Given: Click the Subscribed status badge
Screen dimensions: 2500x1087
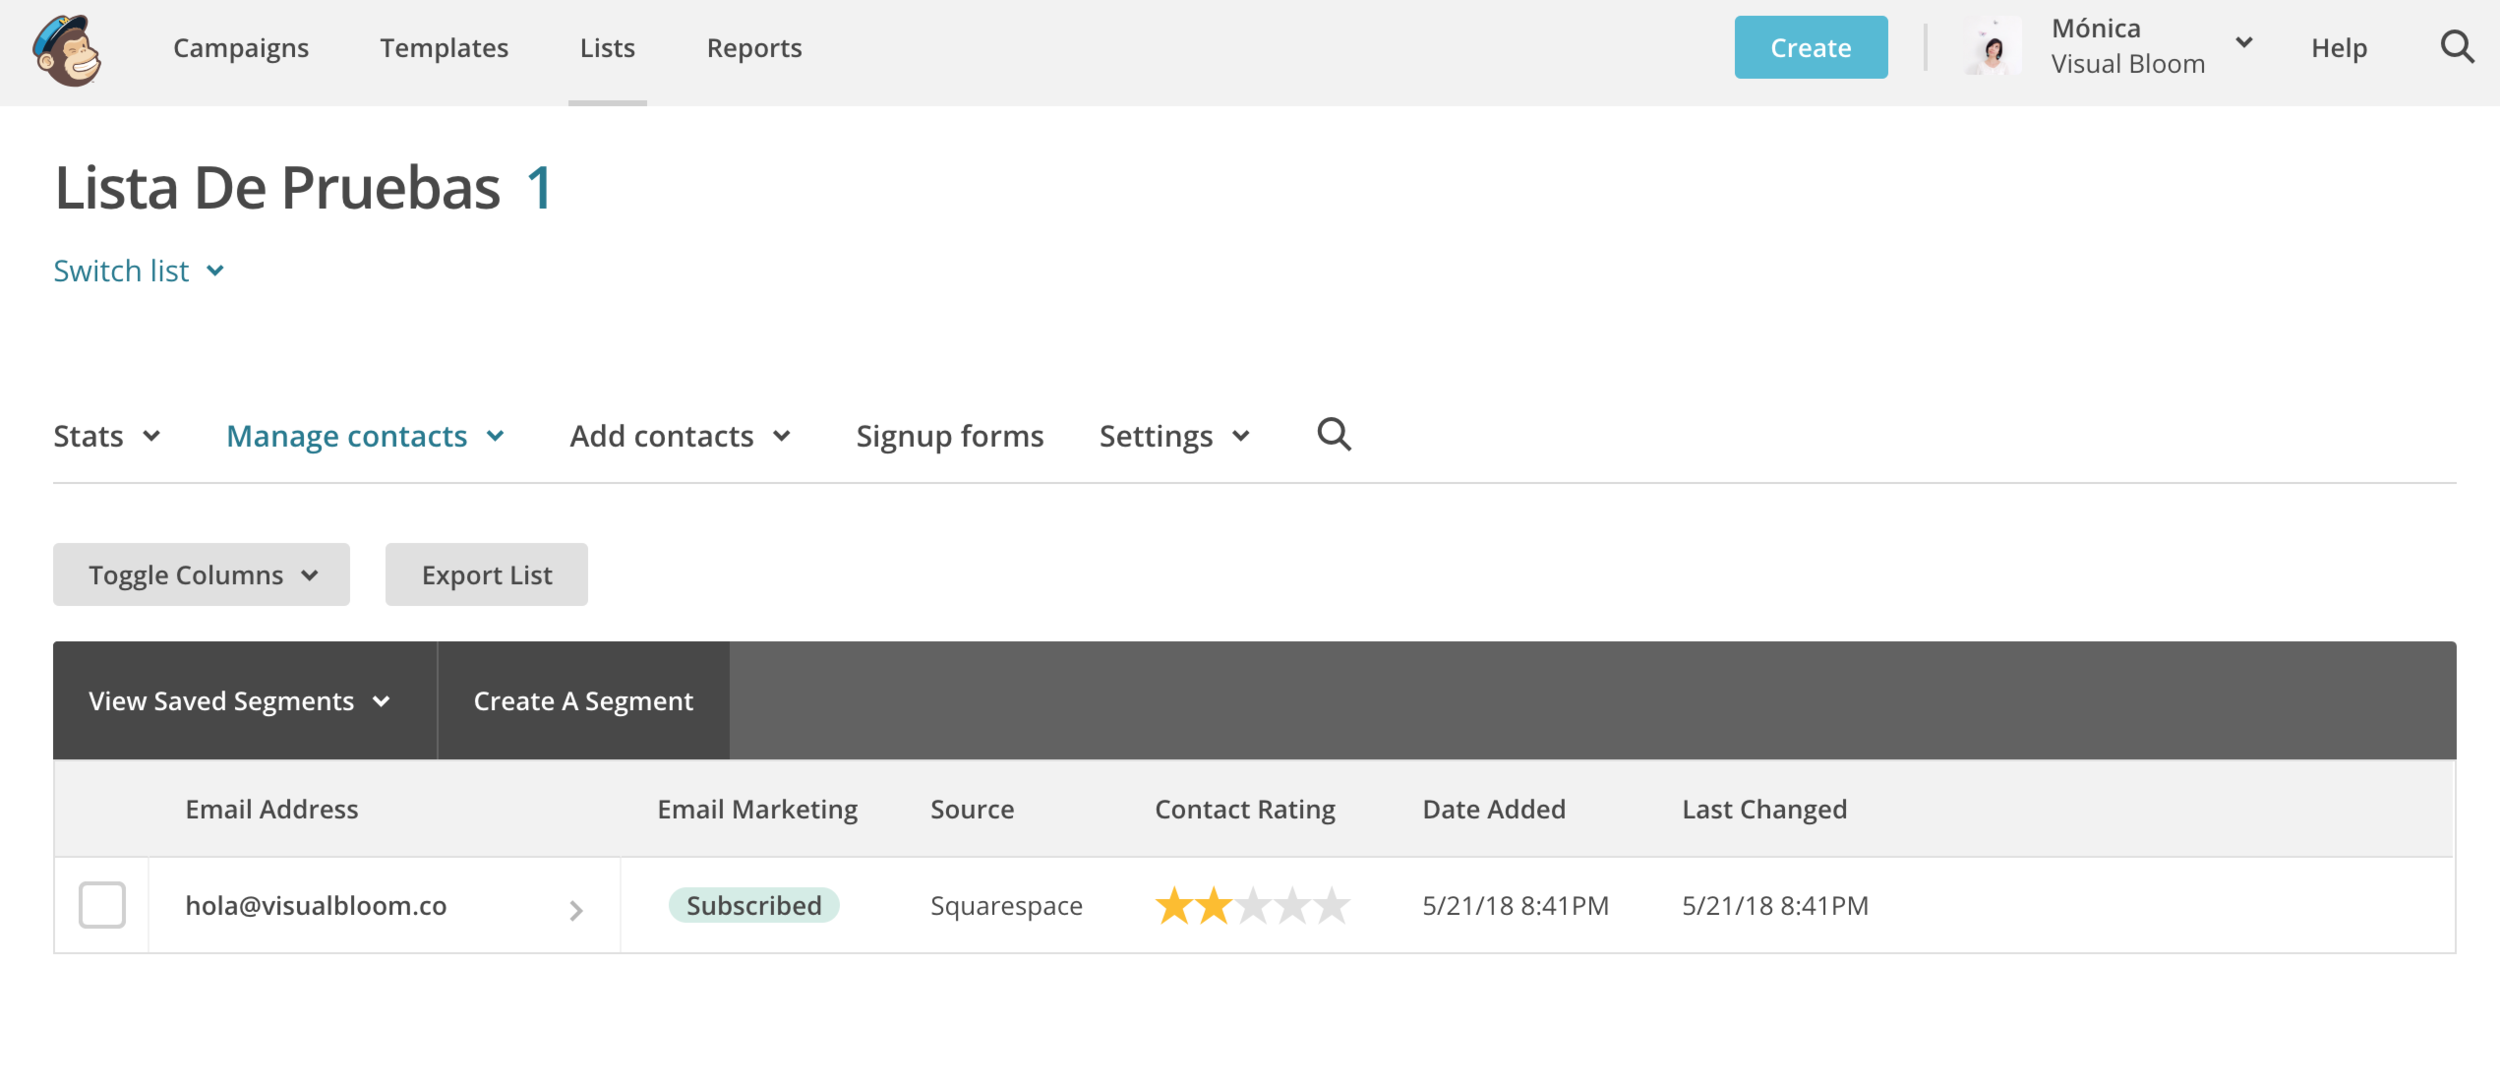Looking at the screenshot, I should click(x=753, y=905).
